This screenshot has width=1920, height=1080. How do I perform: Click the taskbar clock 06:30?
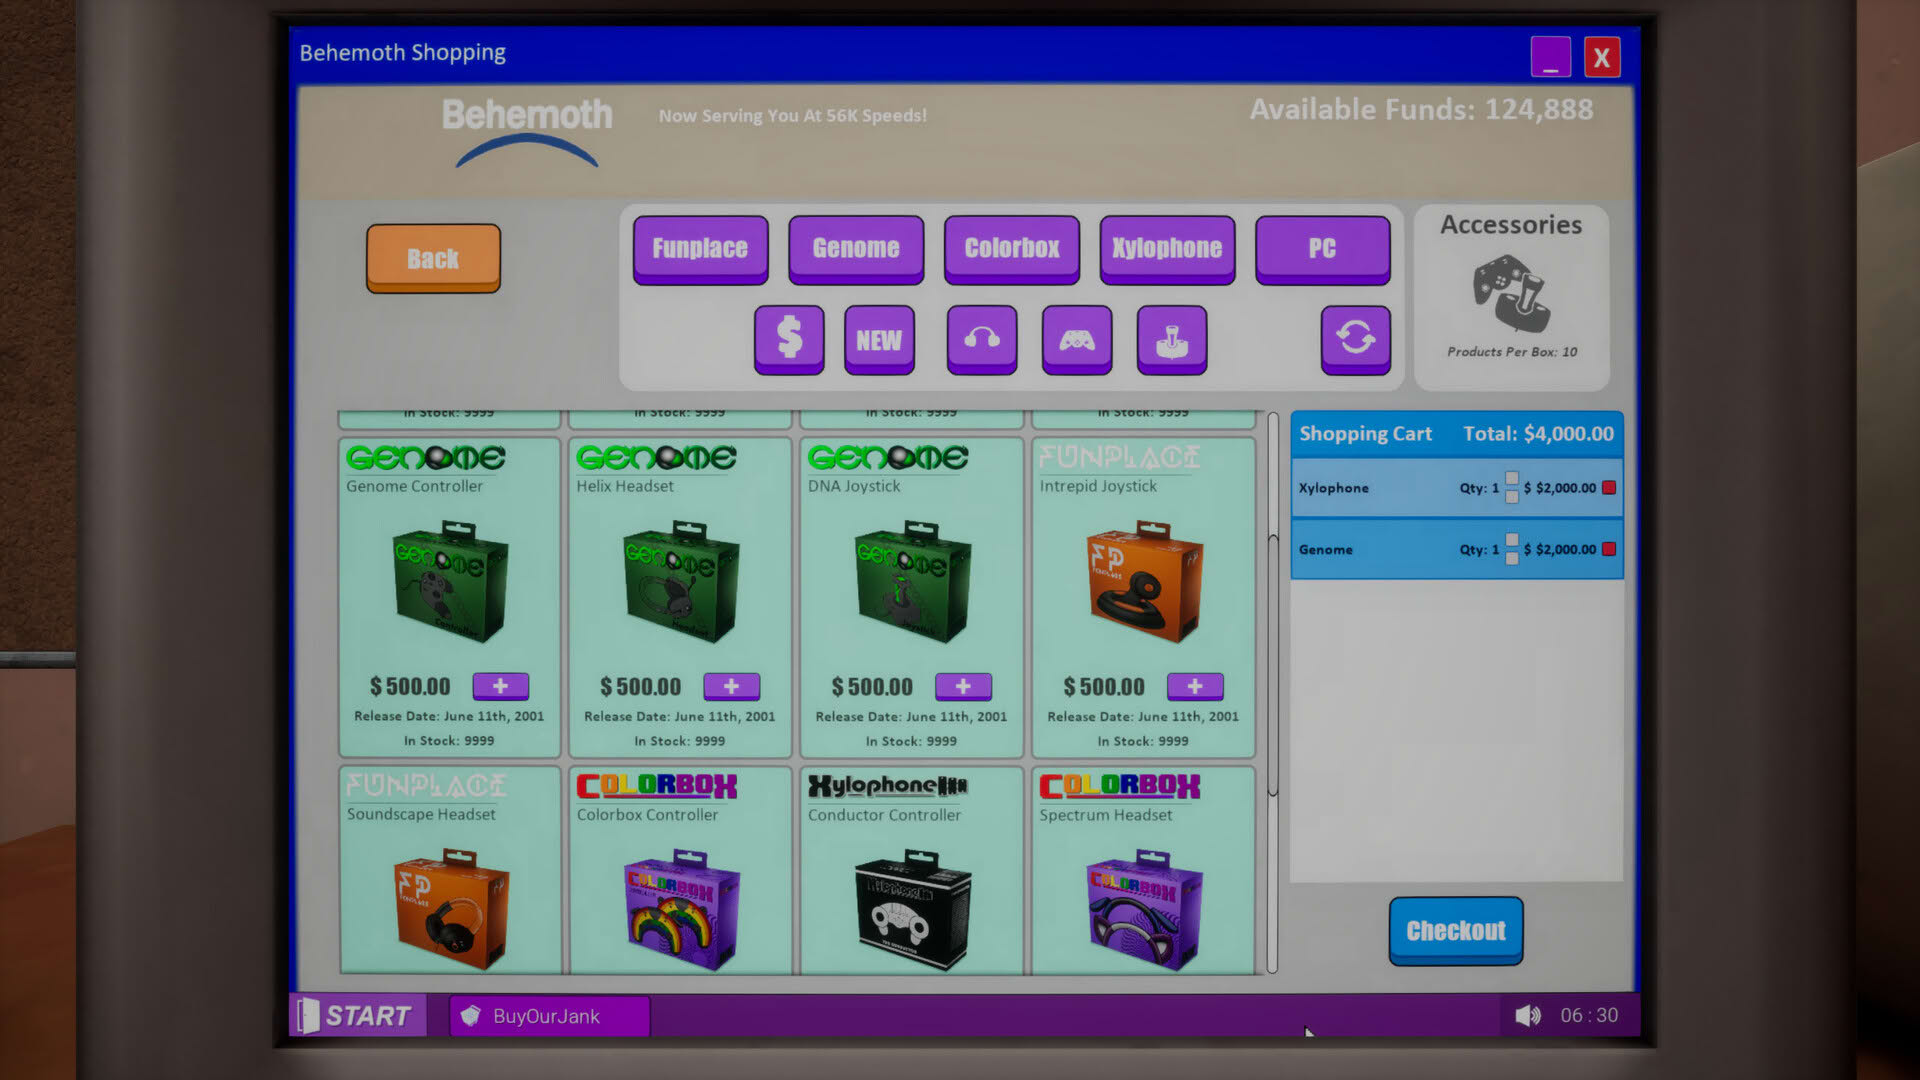(1589, 1015)
